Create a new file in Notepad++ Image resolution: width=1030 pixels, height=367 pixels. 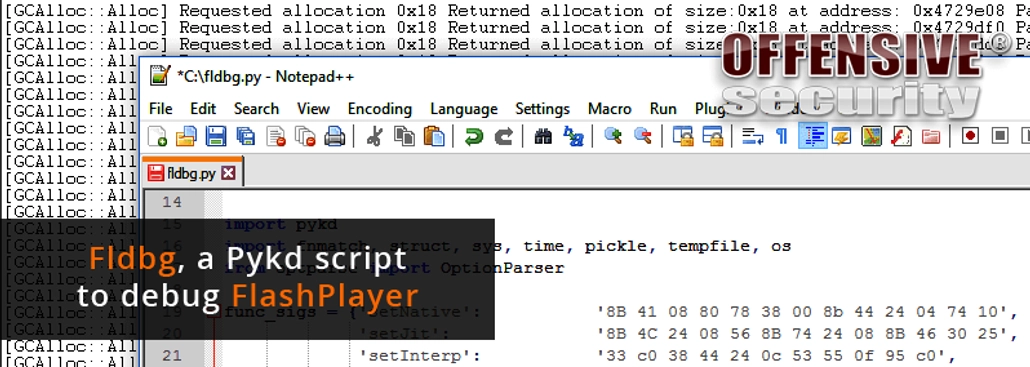click(x=157, y=136)
